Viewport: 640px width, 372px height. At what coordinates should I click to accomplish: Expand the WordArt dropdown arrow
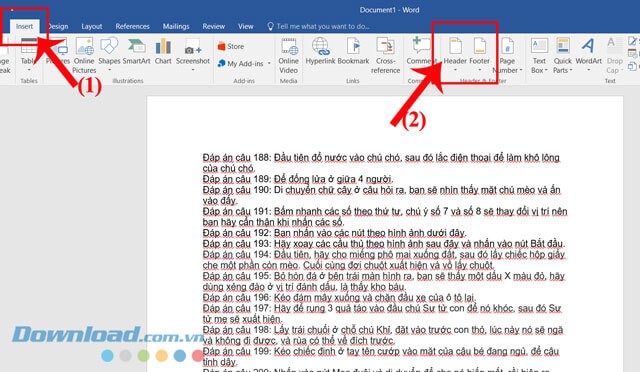pyautogui.click(x=589, y=70)
